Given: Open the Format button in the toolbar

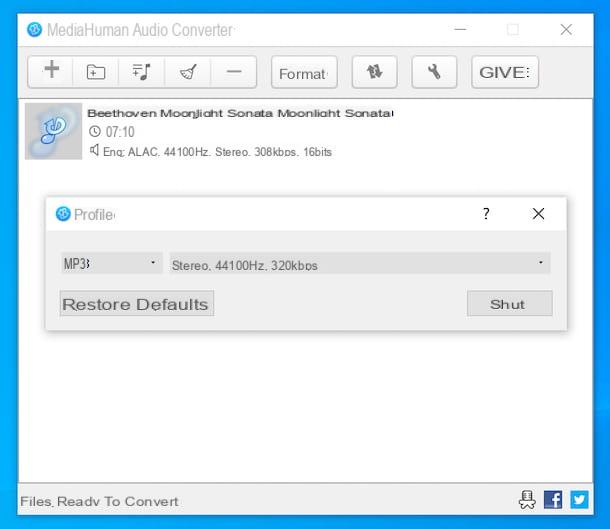Looking at the screenshot, I should pos(304,72).
